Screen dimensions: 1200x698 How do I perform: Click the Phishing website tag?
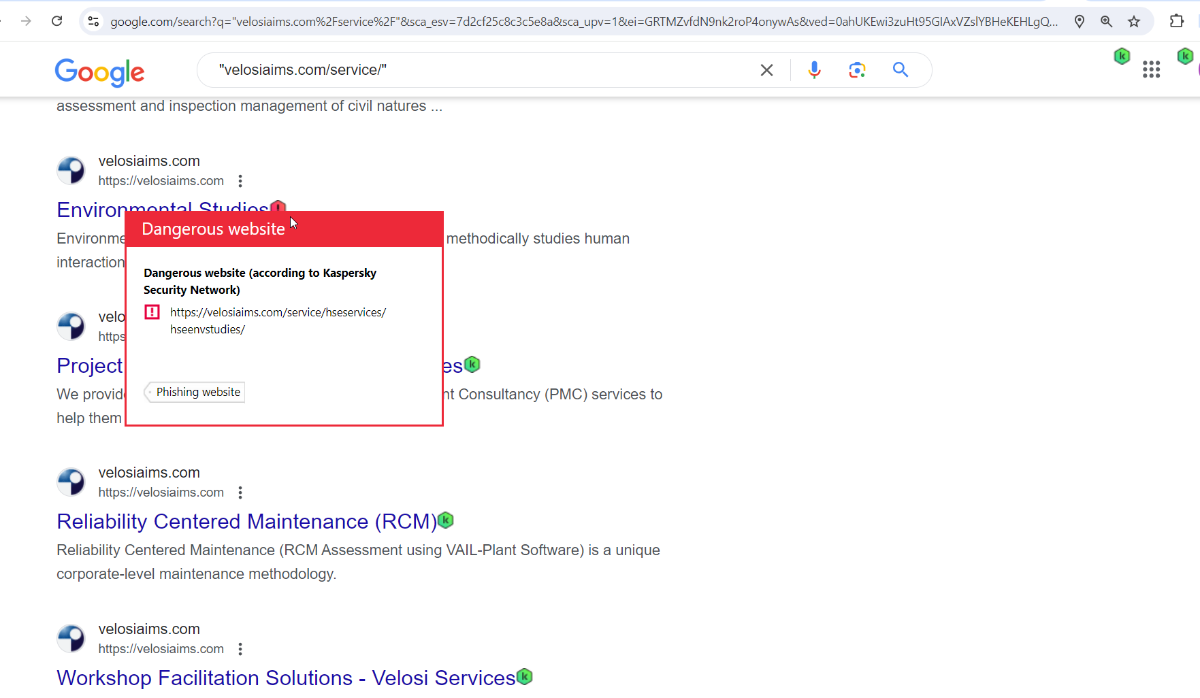(196, 392)
